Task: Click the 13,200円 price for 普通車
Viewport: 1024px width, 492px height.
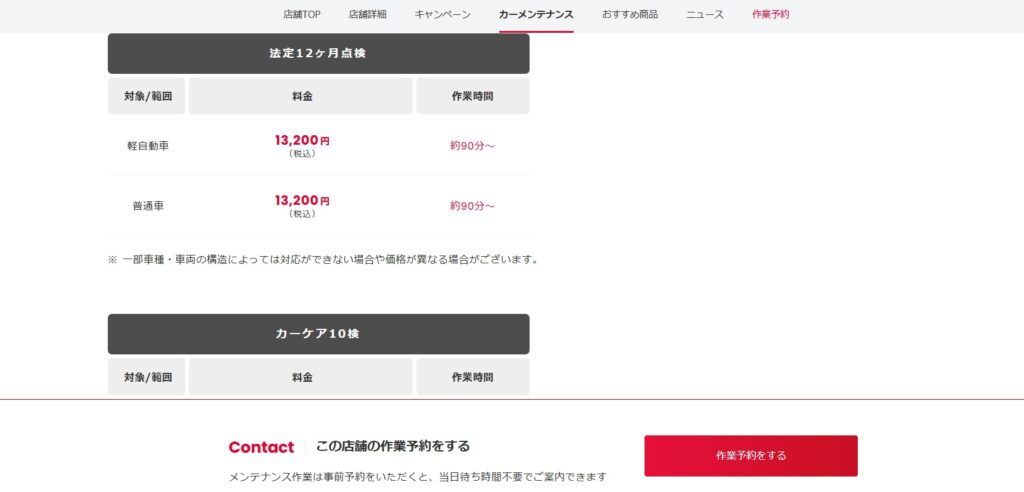Action: pos(302,201)
